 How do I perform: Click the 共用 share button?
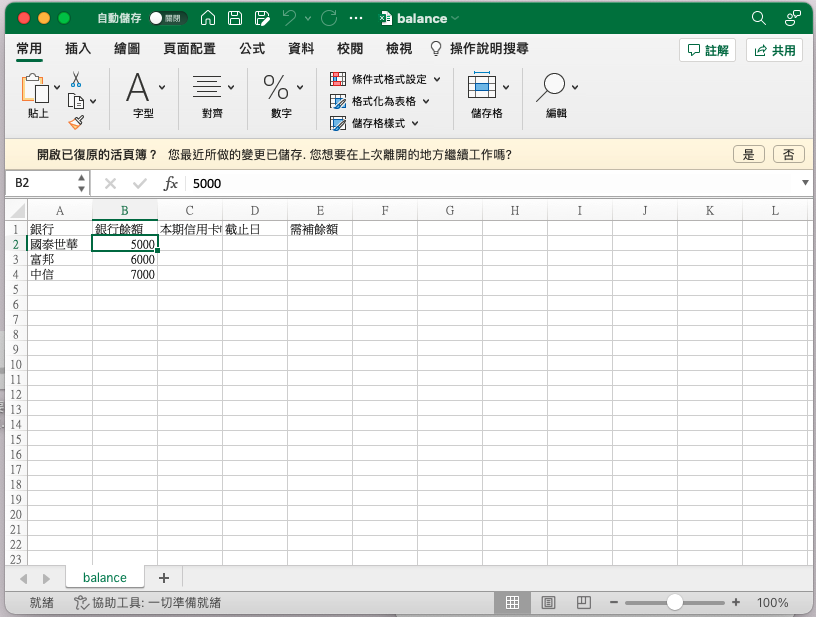[x=775, y=50]
